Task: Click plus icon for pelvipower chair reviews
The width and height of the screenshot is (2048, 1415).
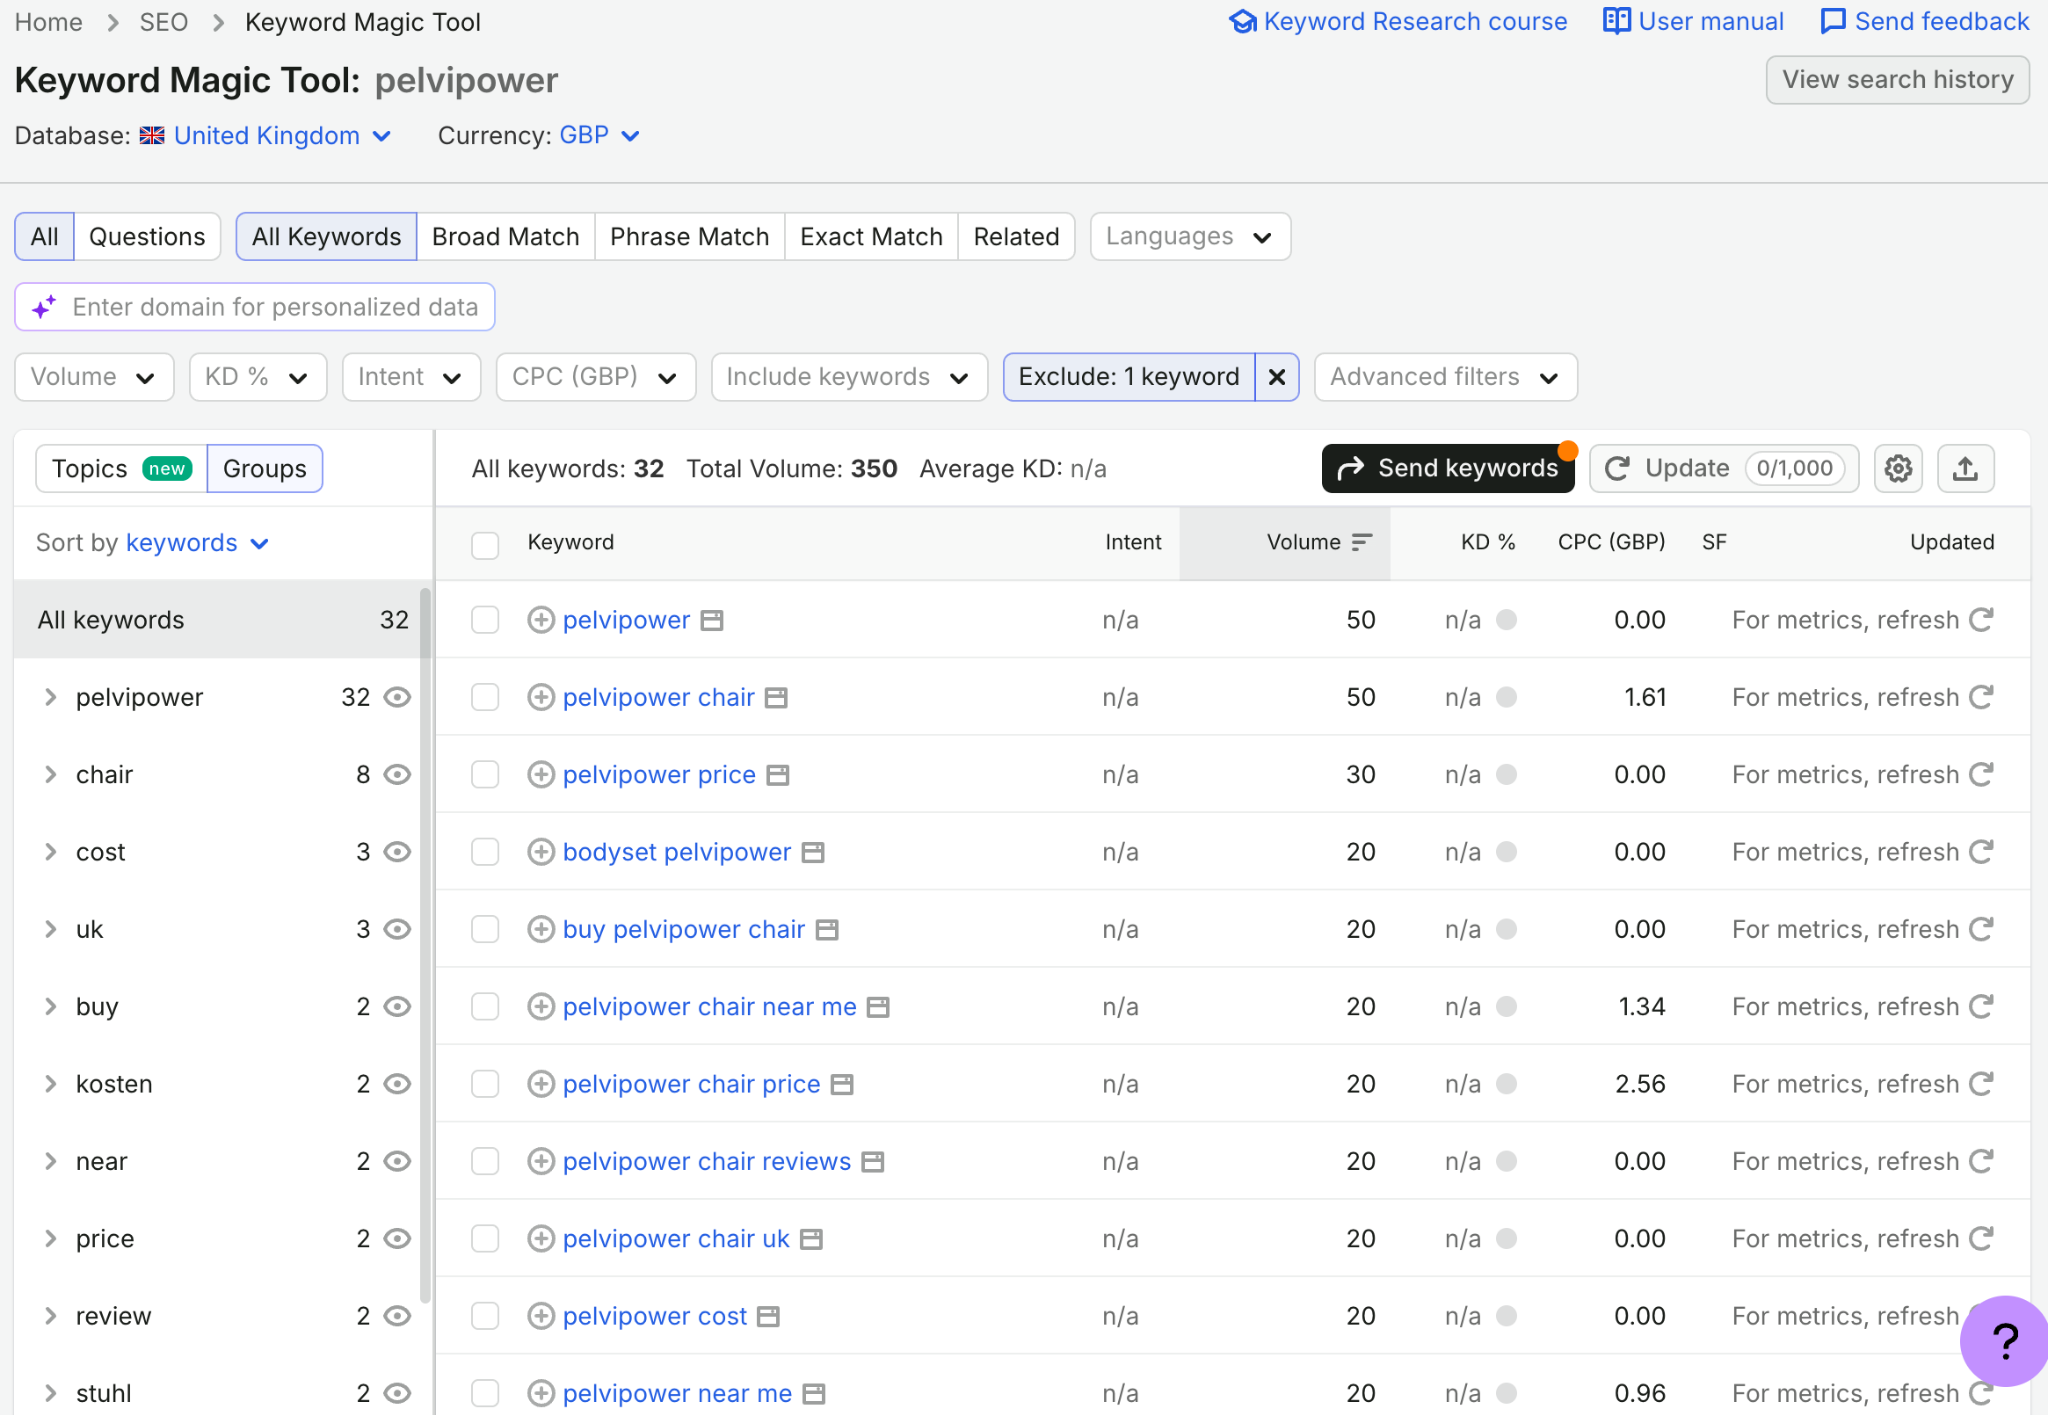Action: 541,1161
